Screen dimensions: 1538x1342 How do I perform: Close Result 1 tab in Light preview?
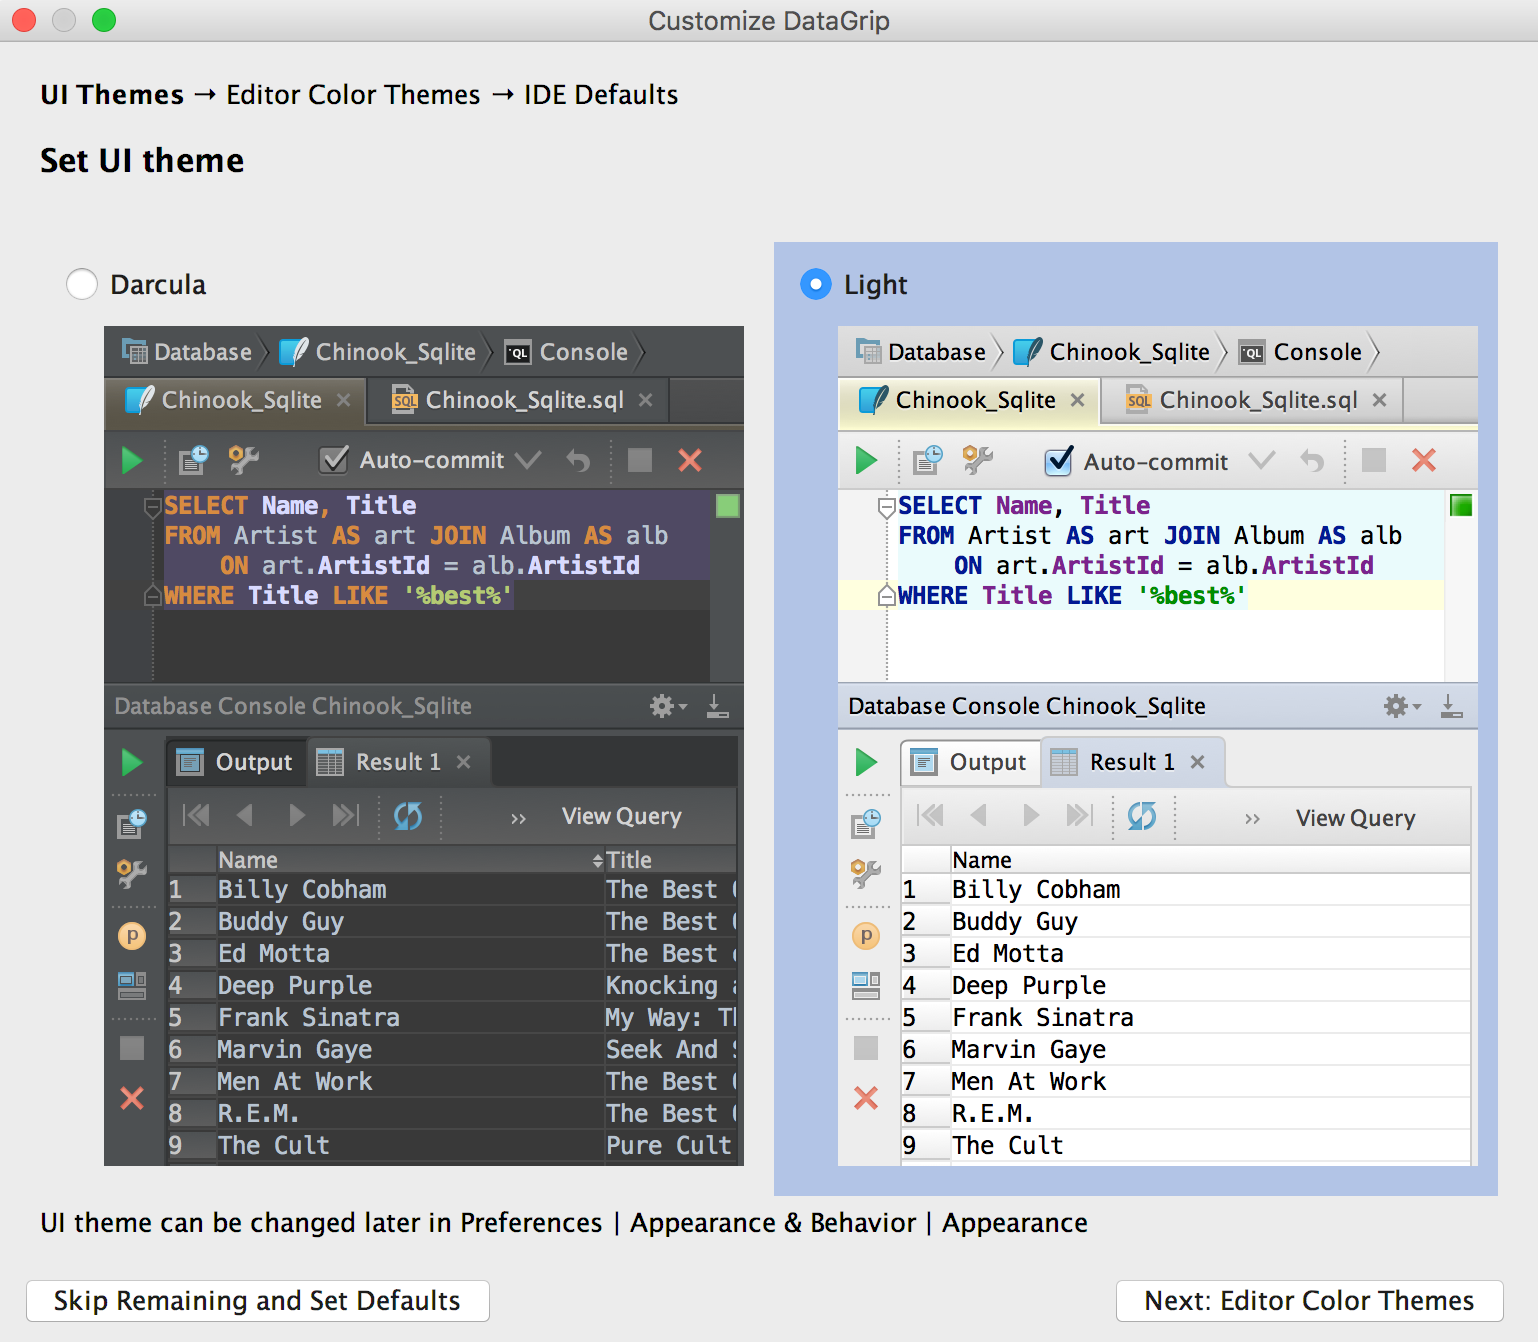(1198, 762)
